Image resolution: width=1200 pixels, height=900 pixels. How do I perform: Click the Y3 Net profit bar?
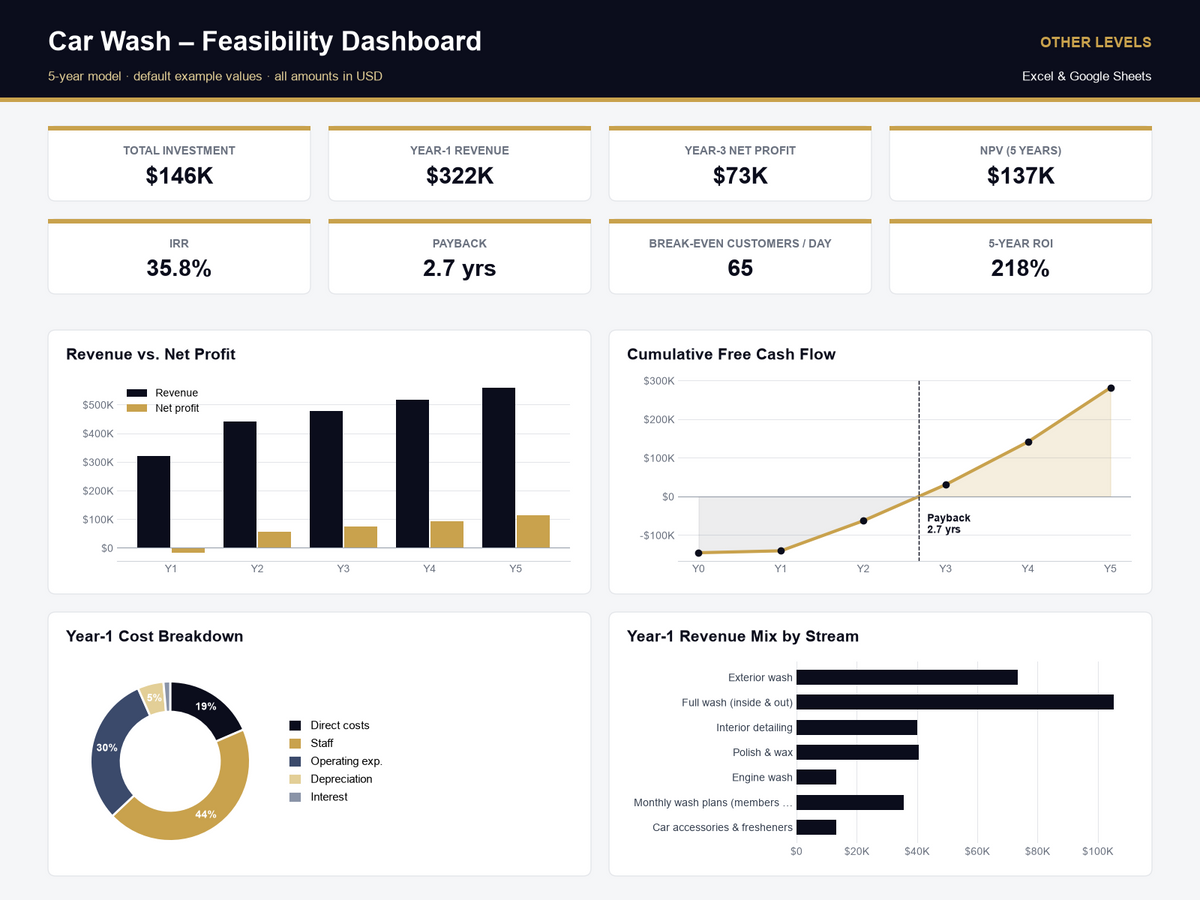coord(360,537)
